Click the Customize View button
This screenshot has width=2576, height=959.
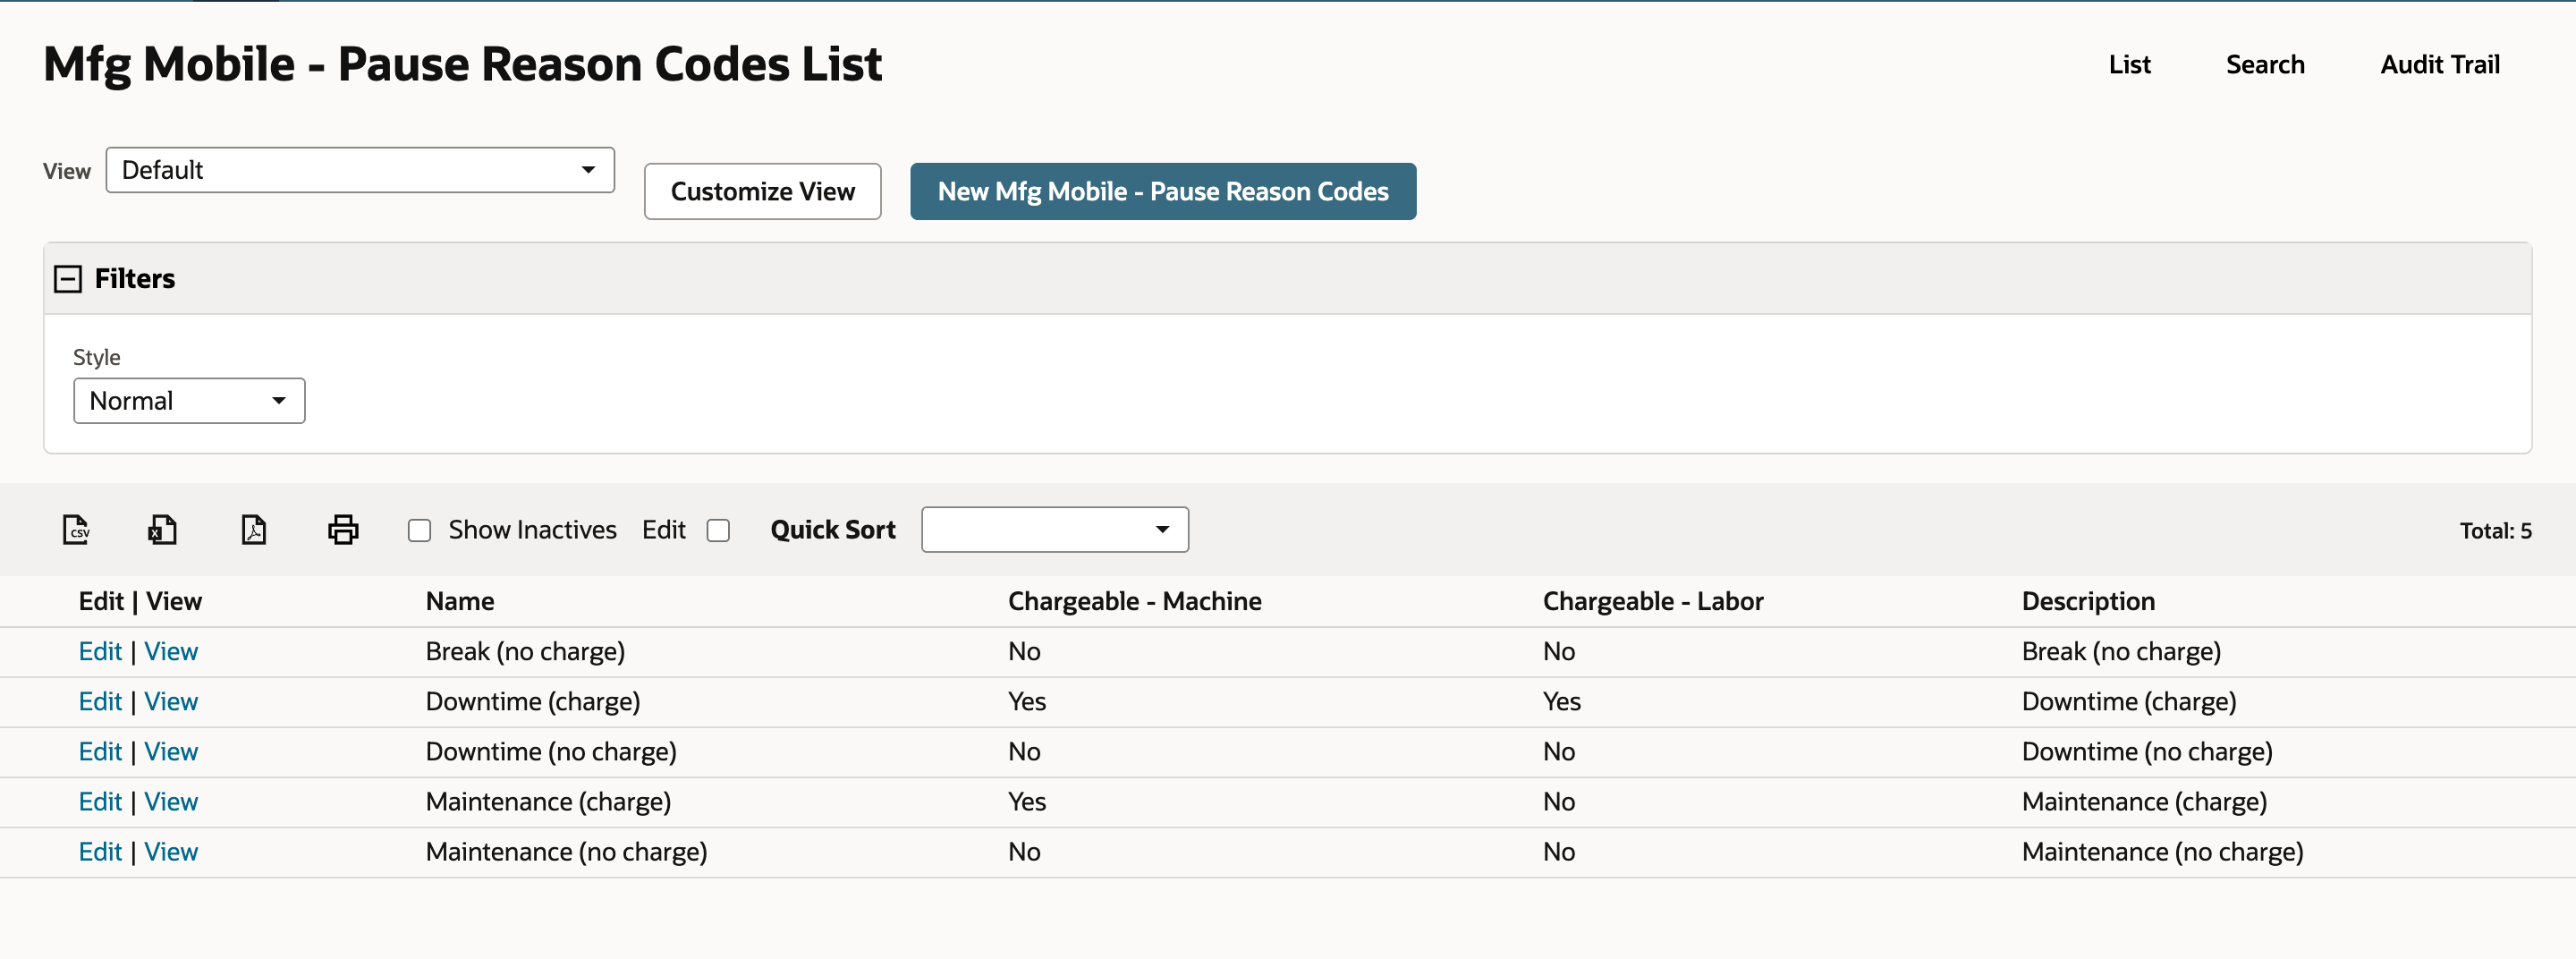tap(763, 191)
